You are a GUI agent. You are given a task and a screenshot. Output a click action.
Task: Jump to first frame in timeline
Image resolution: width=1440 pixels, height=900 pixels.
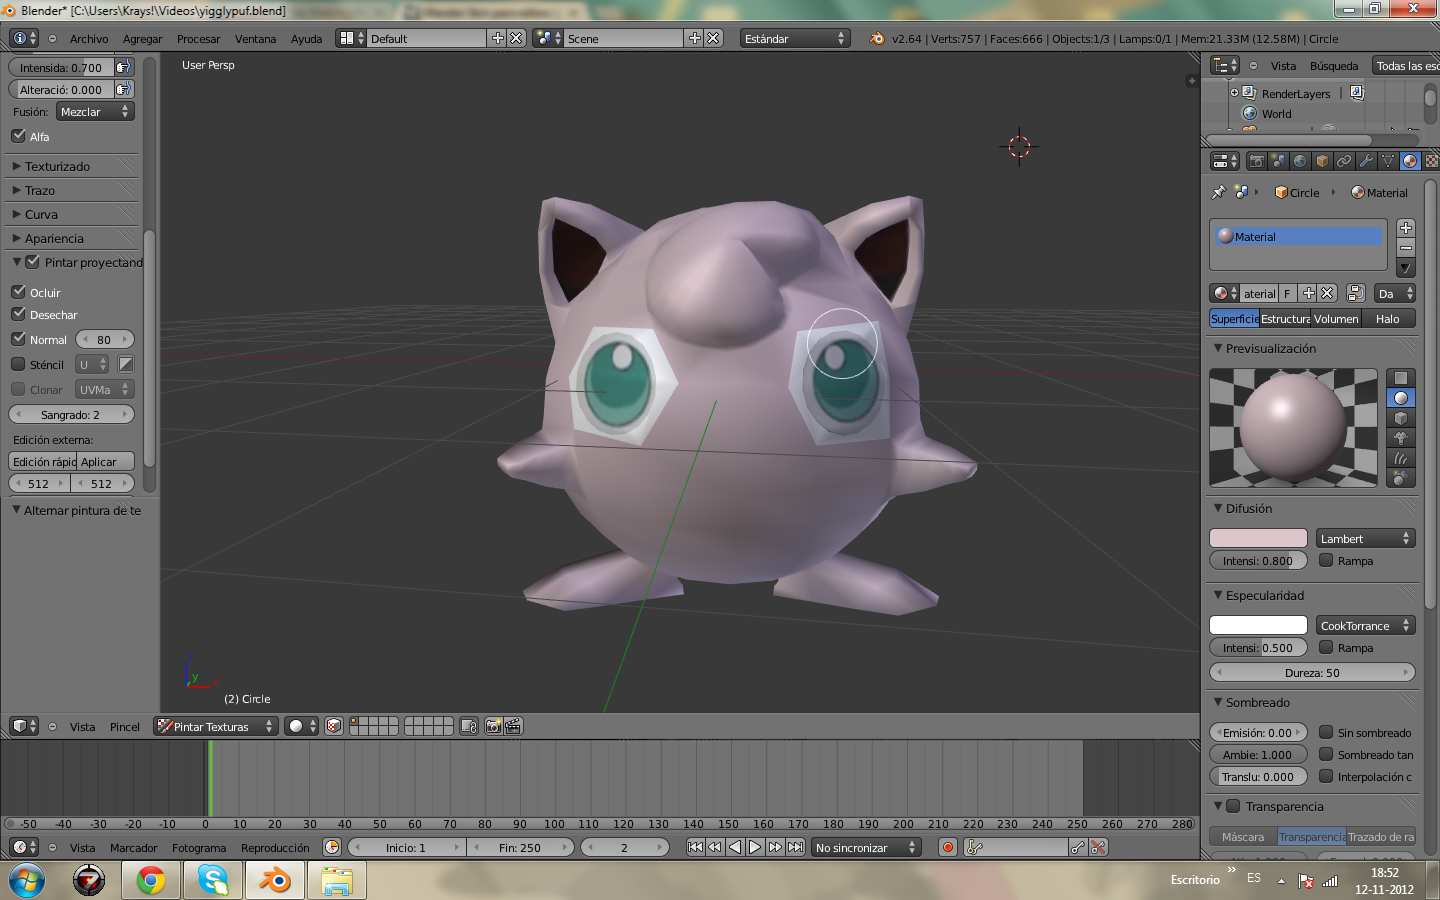[x=695, y=847]
